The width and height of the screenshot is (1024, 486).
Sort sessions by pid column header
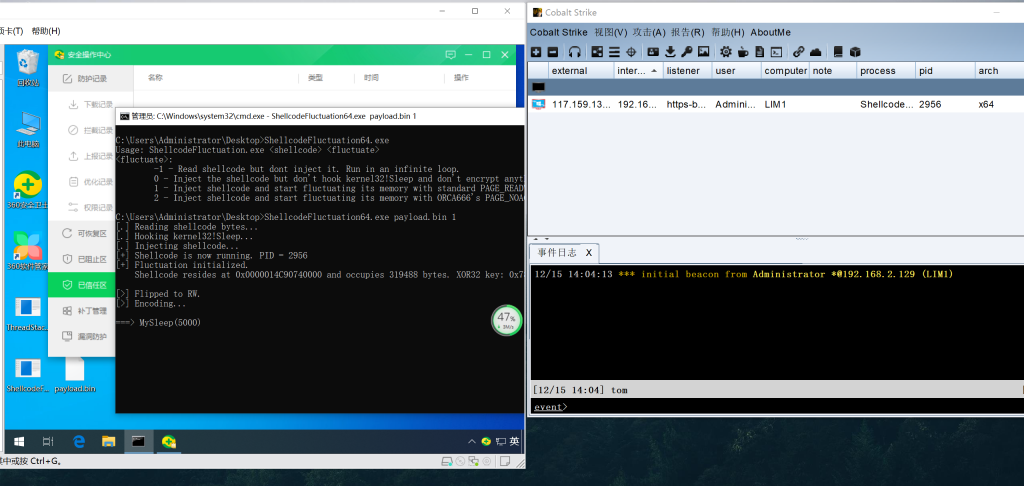[x=944, y=71]
